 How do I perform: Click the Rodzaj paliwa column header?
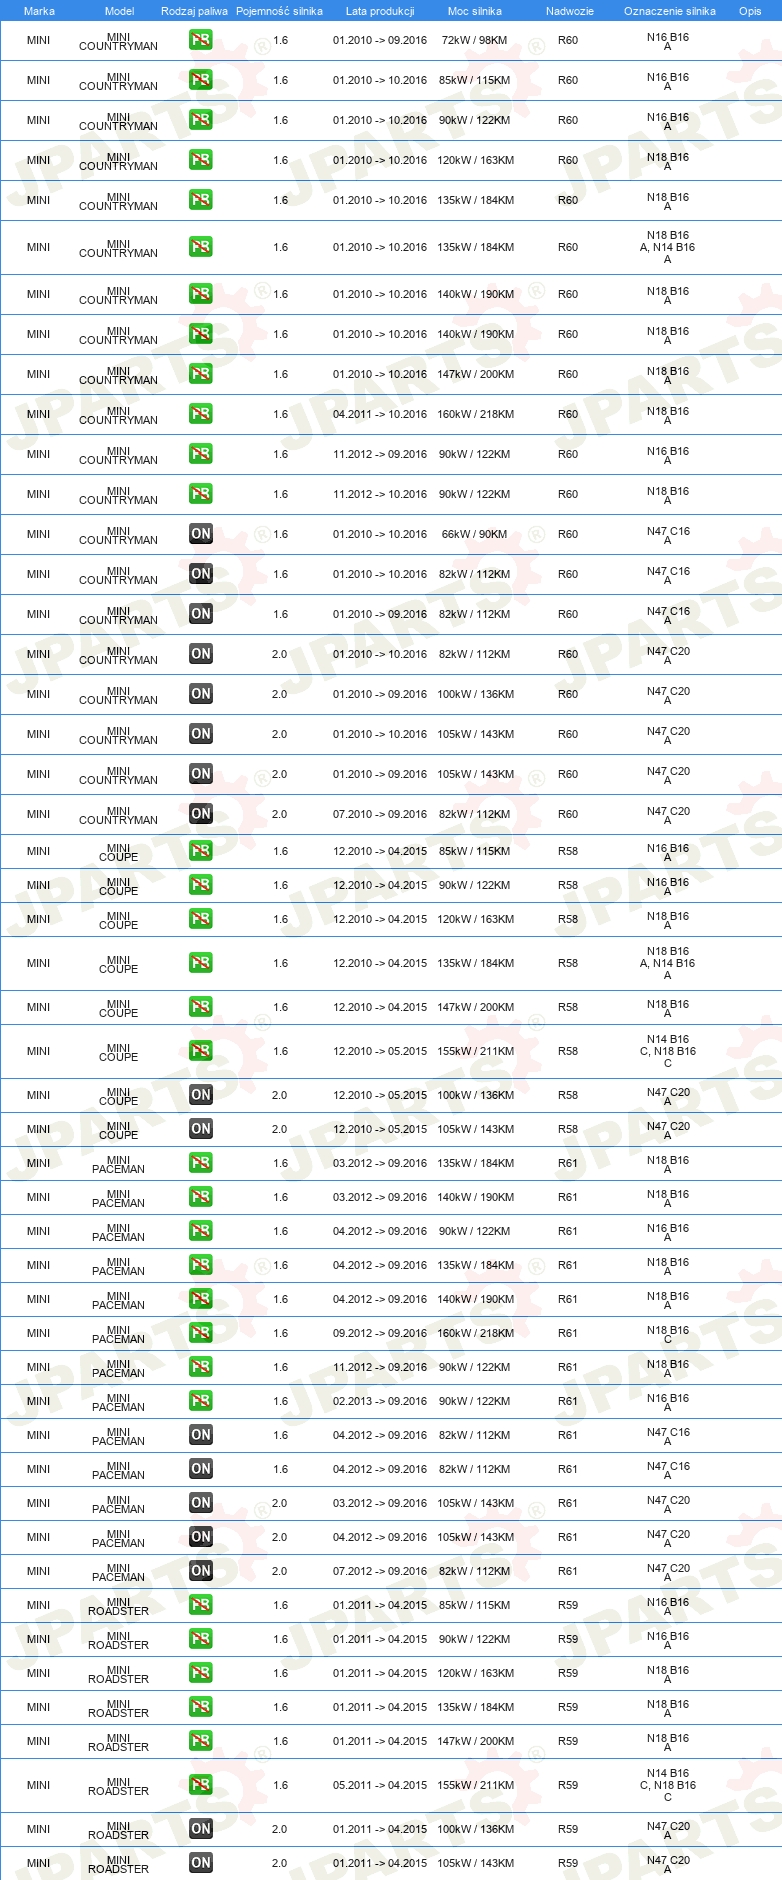pyautogui.click(x=194, y=11)
